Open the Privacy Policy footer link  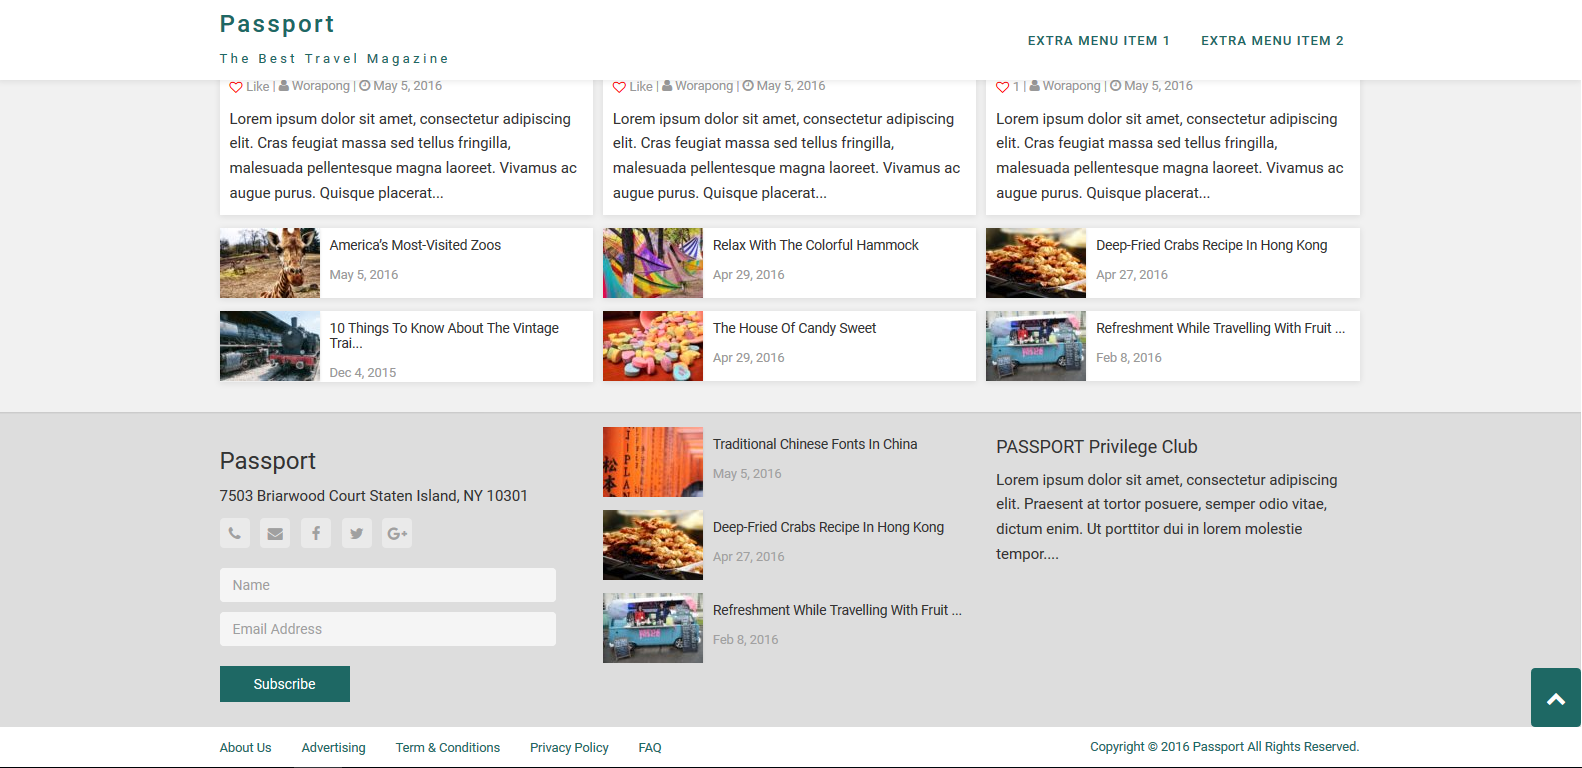pyautogui.click(x=569, y=748)
